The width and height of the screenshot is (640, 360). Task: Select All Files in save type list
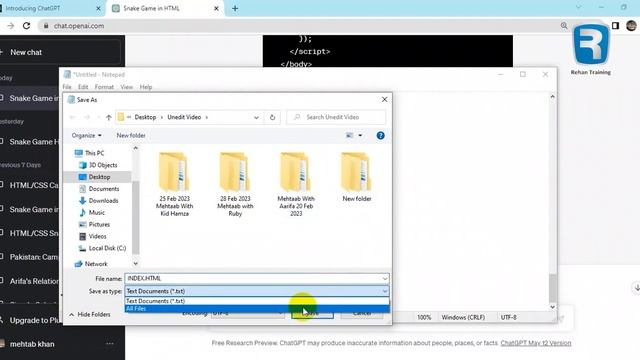257,309
